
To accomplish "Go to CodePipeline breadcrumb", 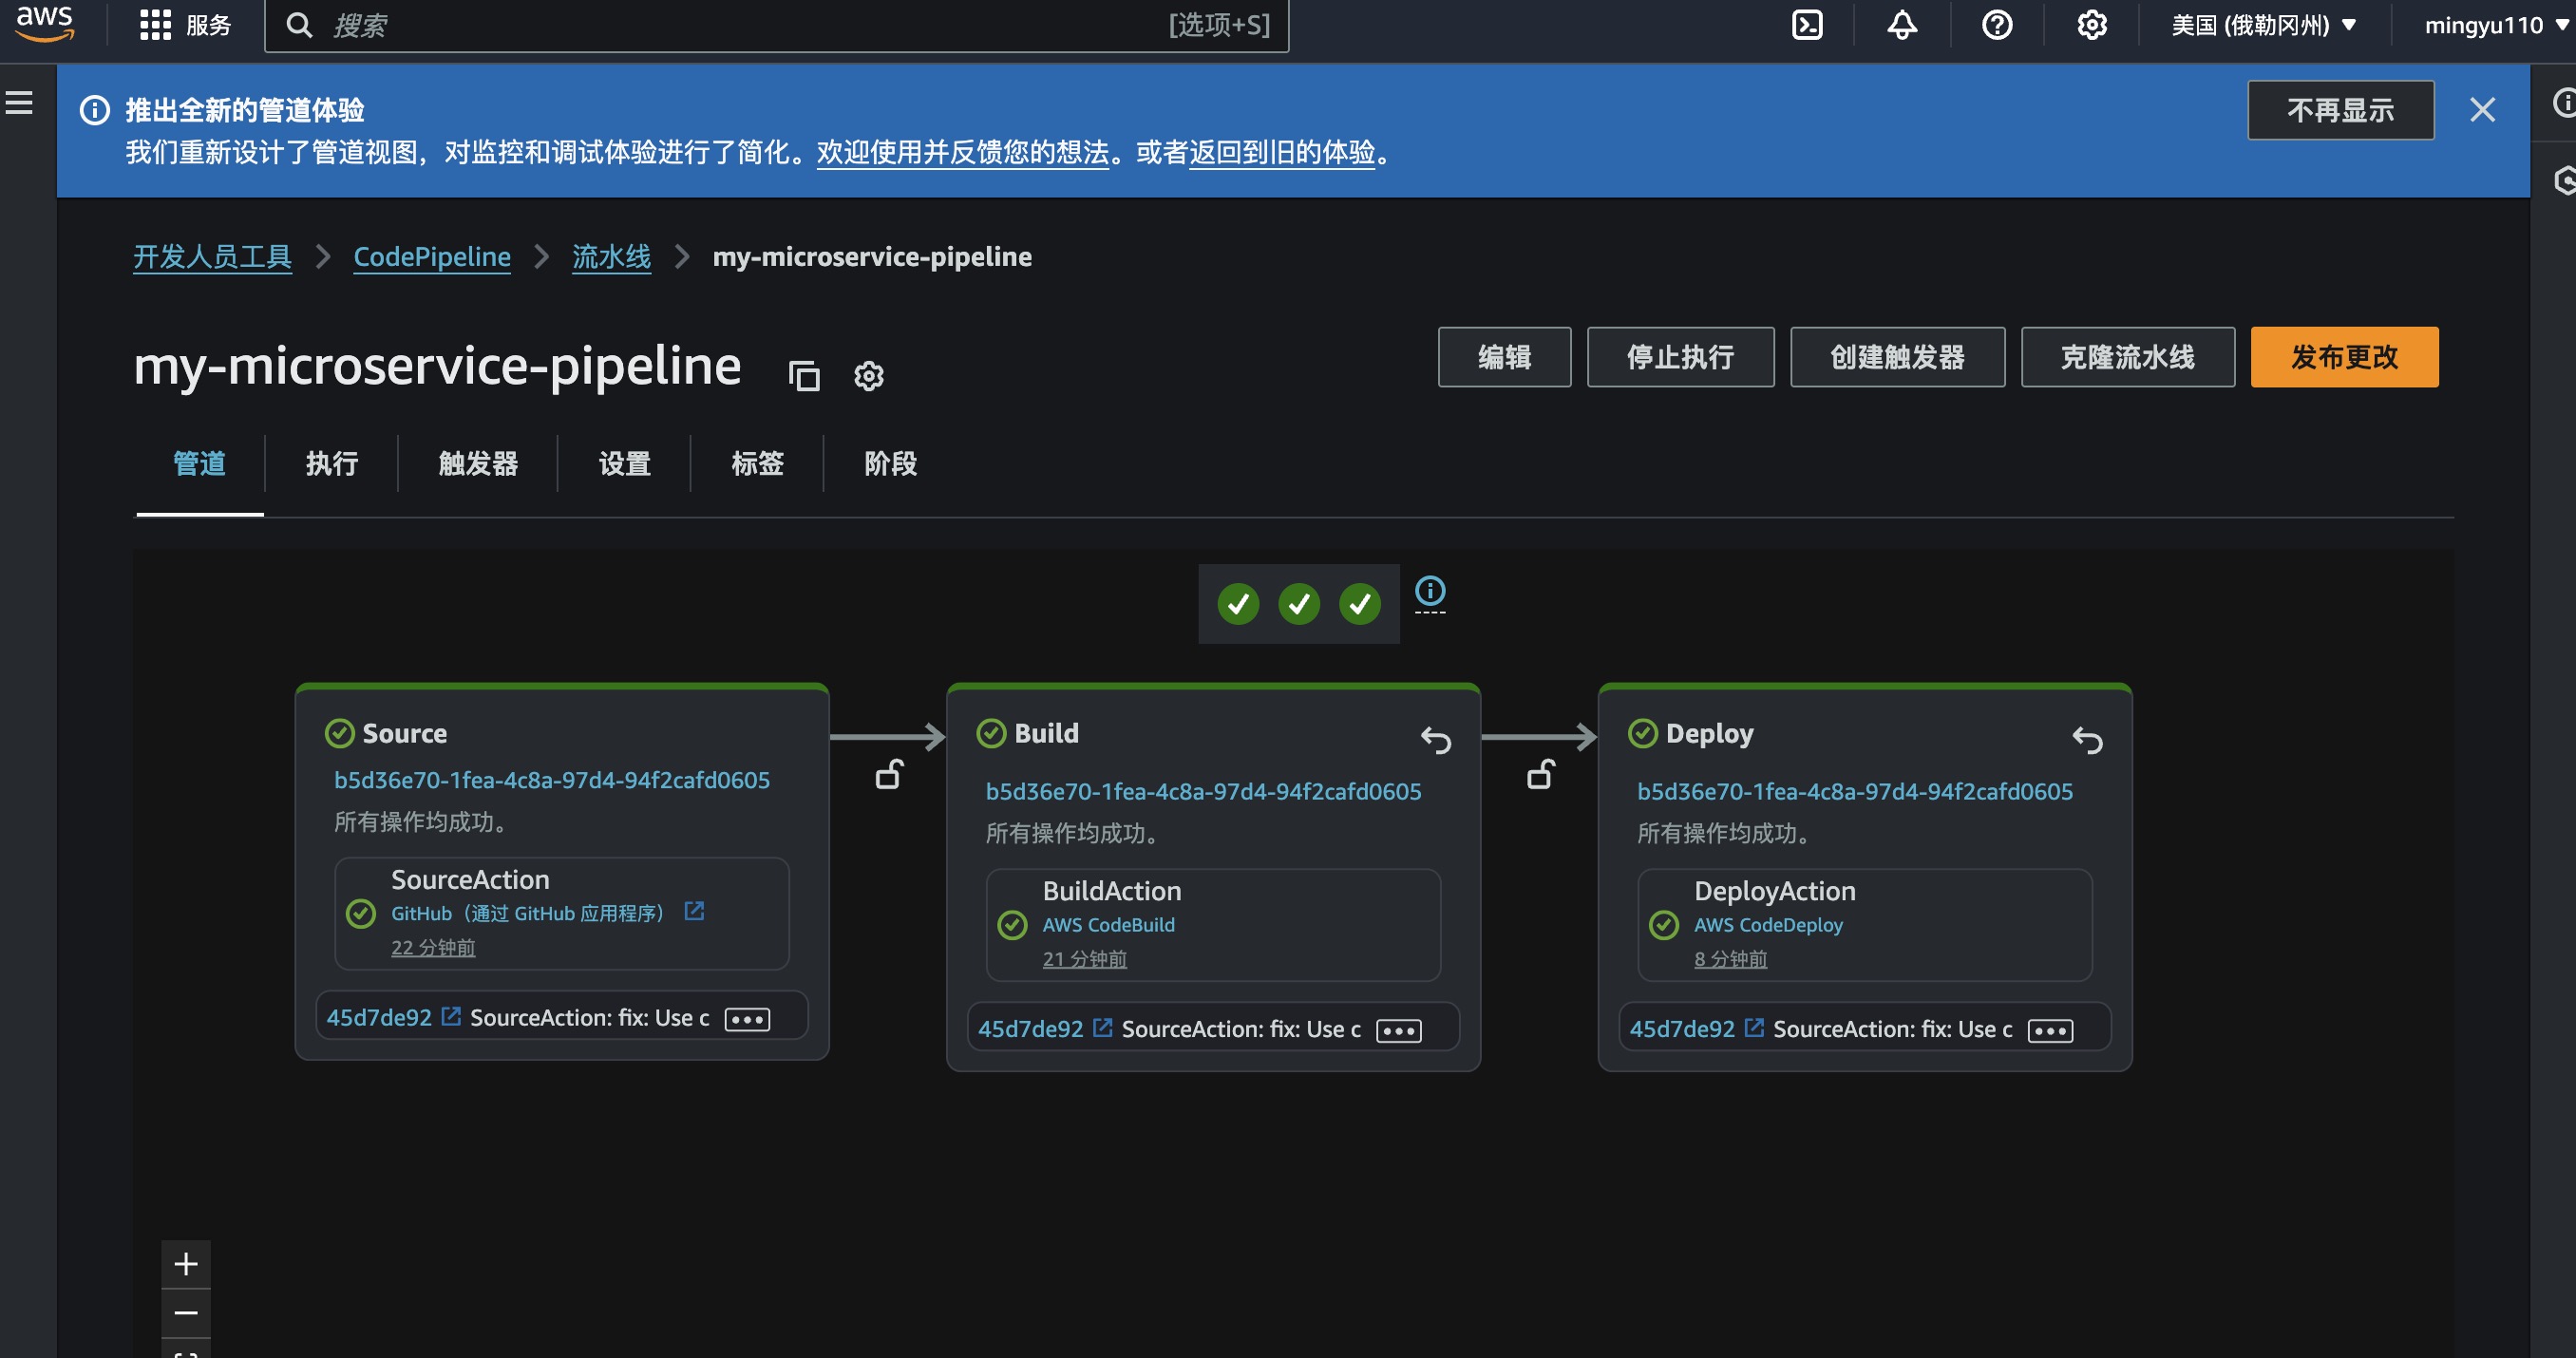I will (432, 257).
